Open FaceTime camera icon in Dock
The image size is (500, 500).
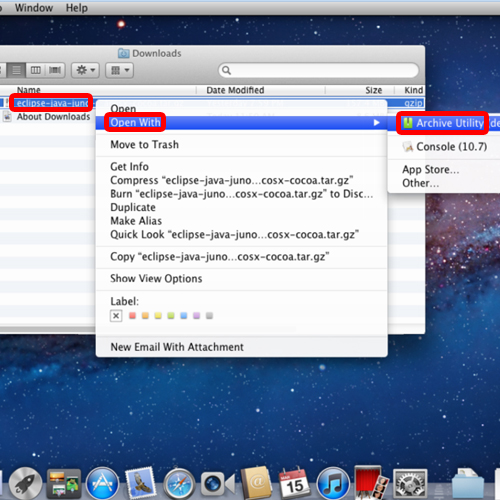[x=217, y=484]
